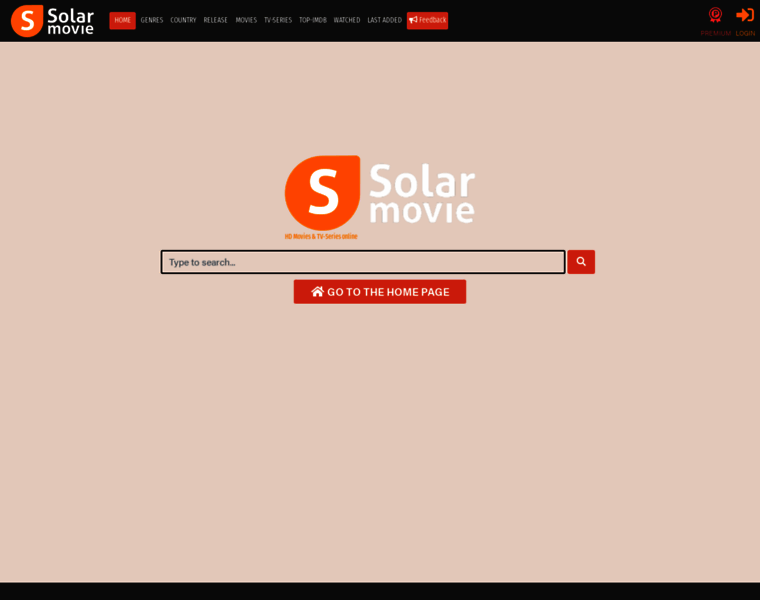
Task: Open the Top-IMDB list
Action: (x=313, y=20)
